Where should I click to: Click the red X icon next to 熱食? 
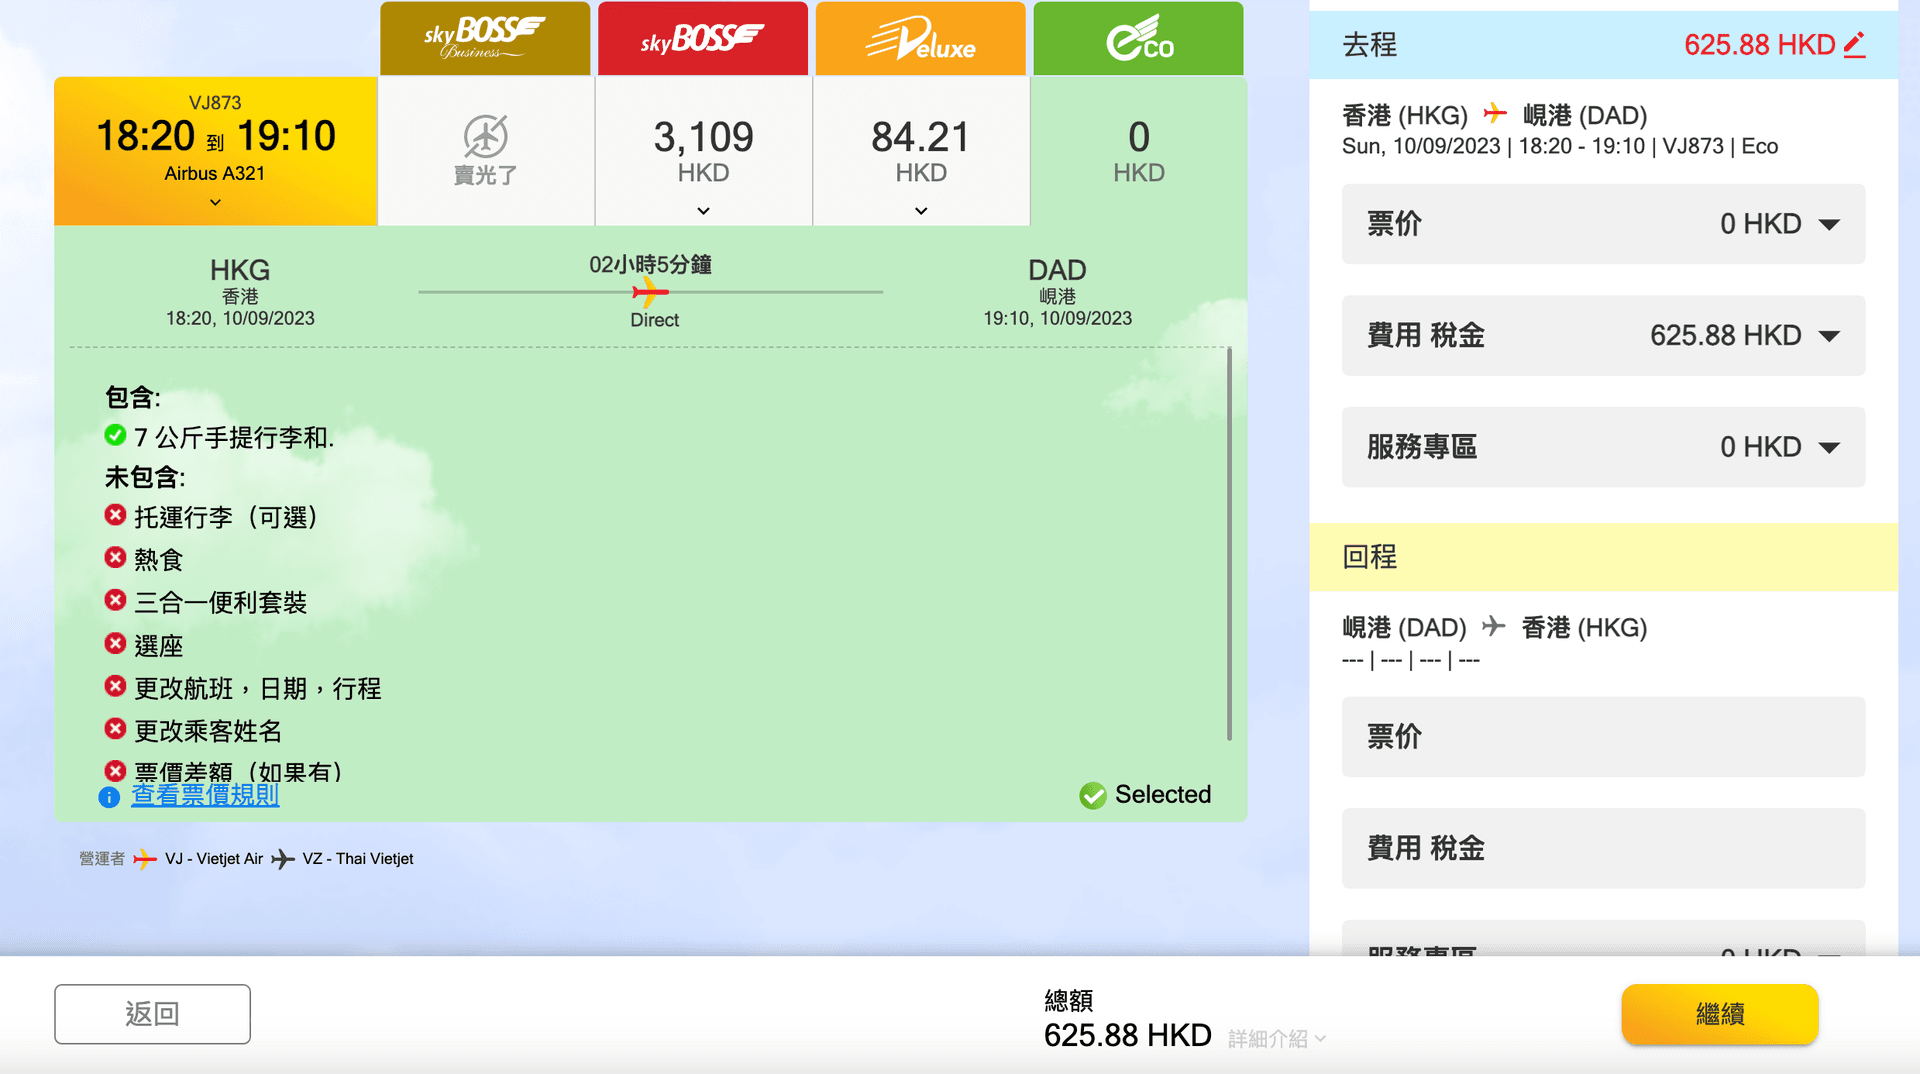(x=115, y=557)
